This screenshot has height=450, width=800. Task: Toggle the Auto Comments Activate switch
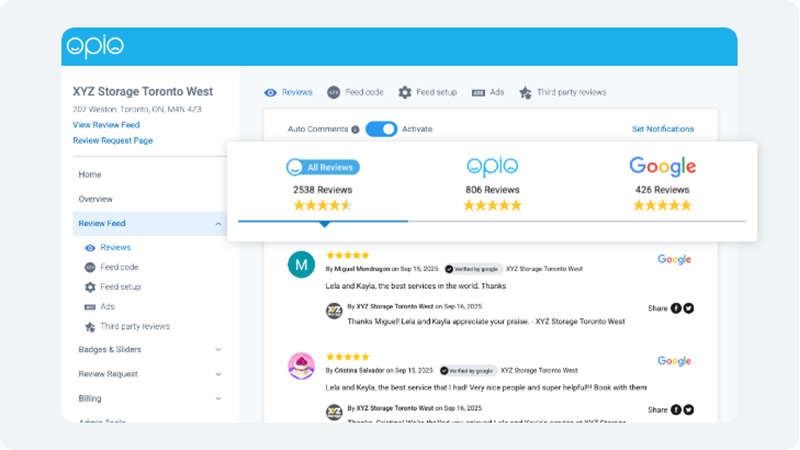click(381, 129)
